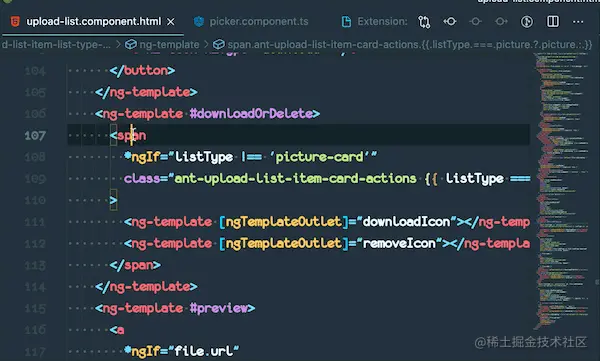The height and width of the screenshot is (361, 600).
Task: Click the </ng-template> tag on line 114
Action: coord(146,286)
